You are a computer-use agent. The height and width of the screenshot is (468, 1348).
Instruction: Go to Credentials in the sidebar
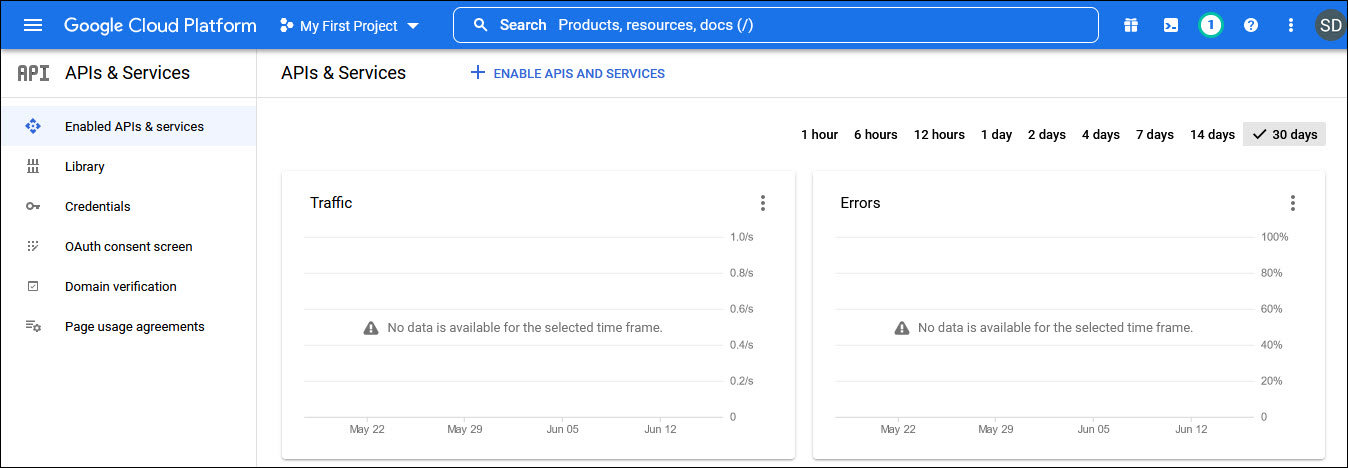97,206
